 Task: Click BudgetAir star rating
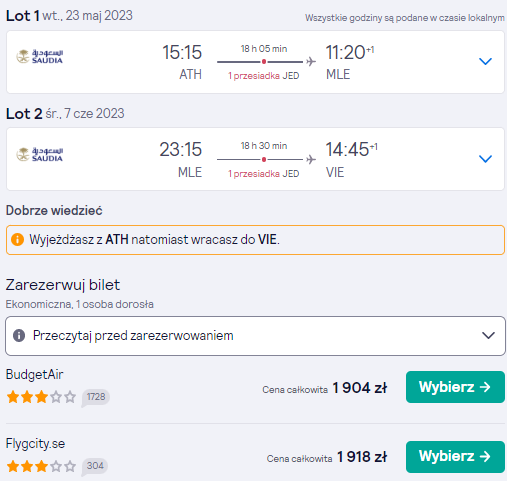point(41,397)
